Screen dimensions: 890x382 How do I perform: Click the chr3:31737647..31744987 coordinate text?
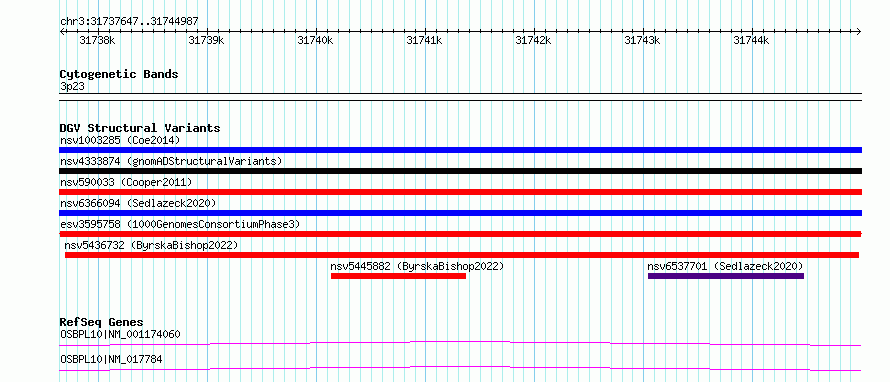[129, 22]
